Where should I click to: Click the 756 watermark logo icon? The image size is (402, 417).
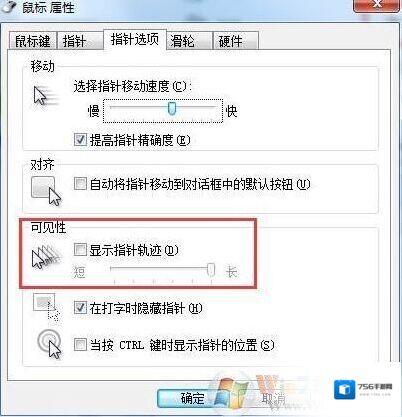pyautogui.click(x=345, y=390)
